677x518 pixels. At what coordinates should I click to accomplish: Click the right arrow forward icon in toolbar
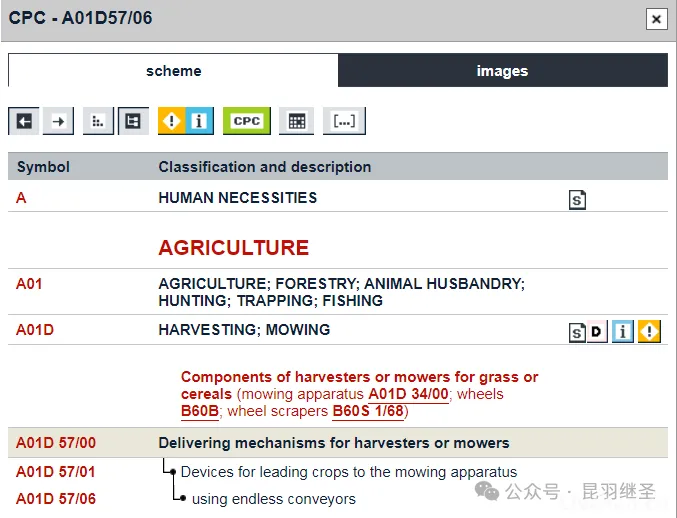point(58,121)
